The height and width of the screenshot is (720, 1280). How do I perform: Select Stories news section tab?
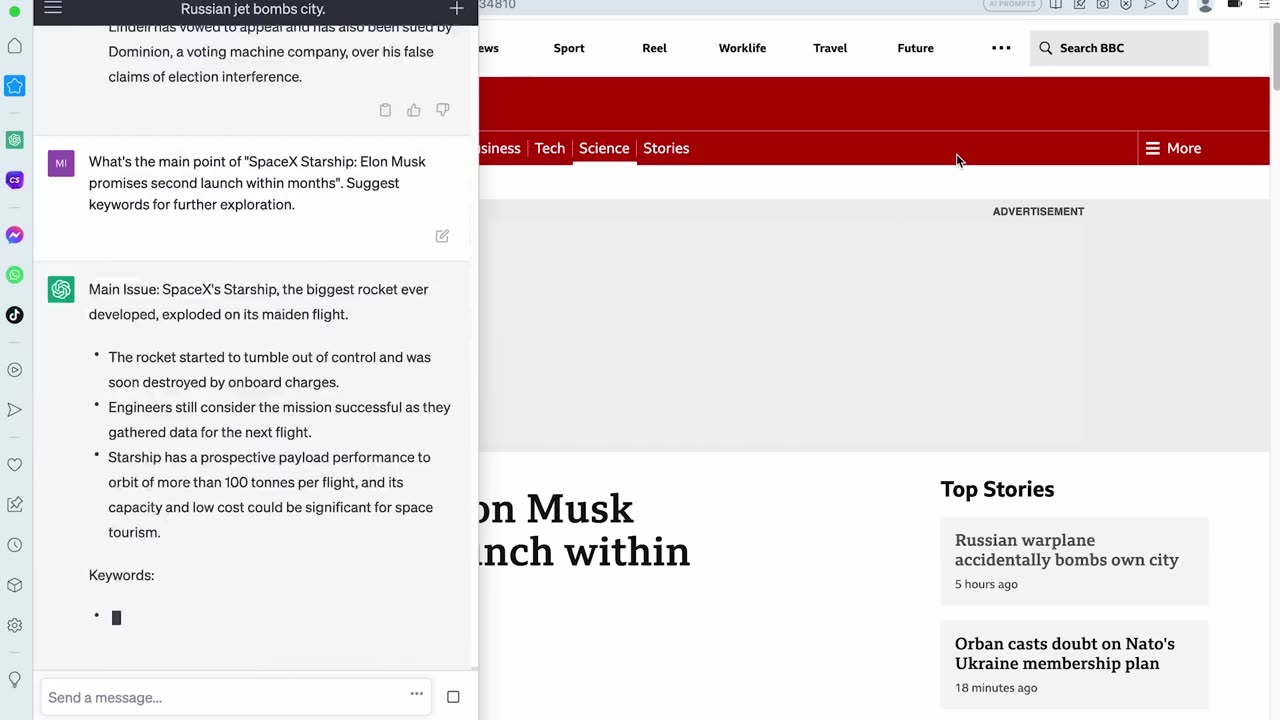point(666,148)
